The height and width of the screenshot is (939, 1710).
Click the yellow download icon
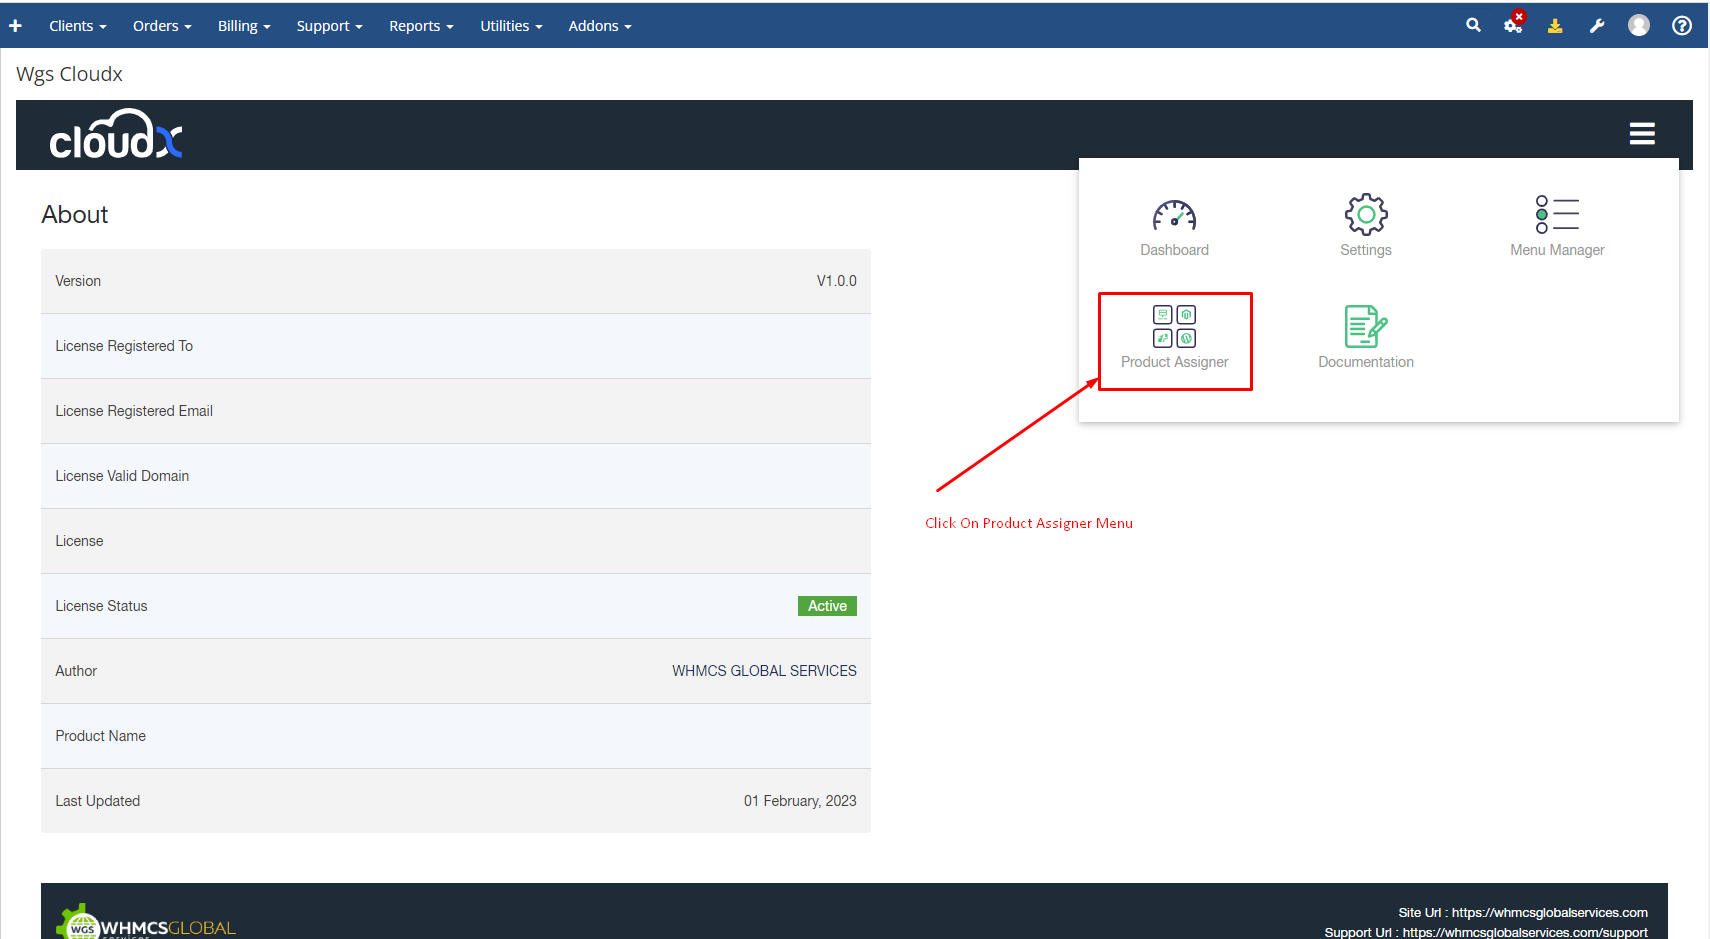pyautogui.click(x=1555, y=26)
